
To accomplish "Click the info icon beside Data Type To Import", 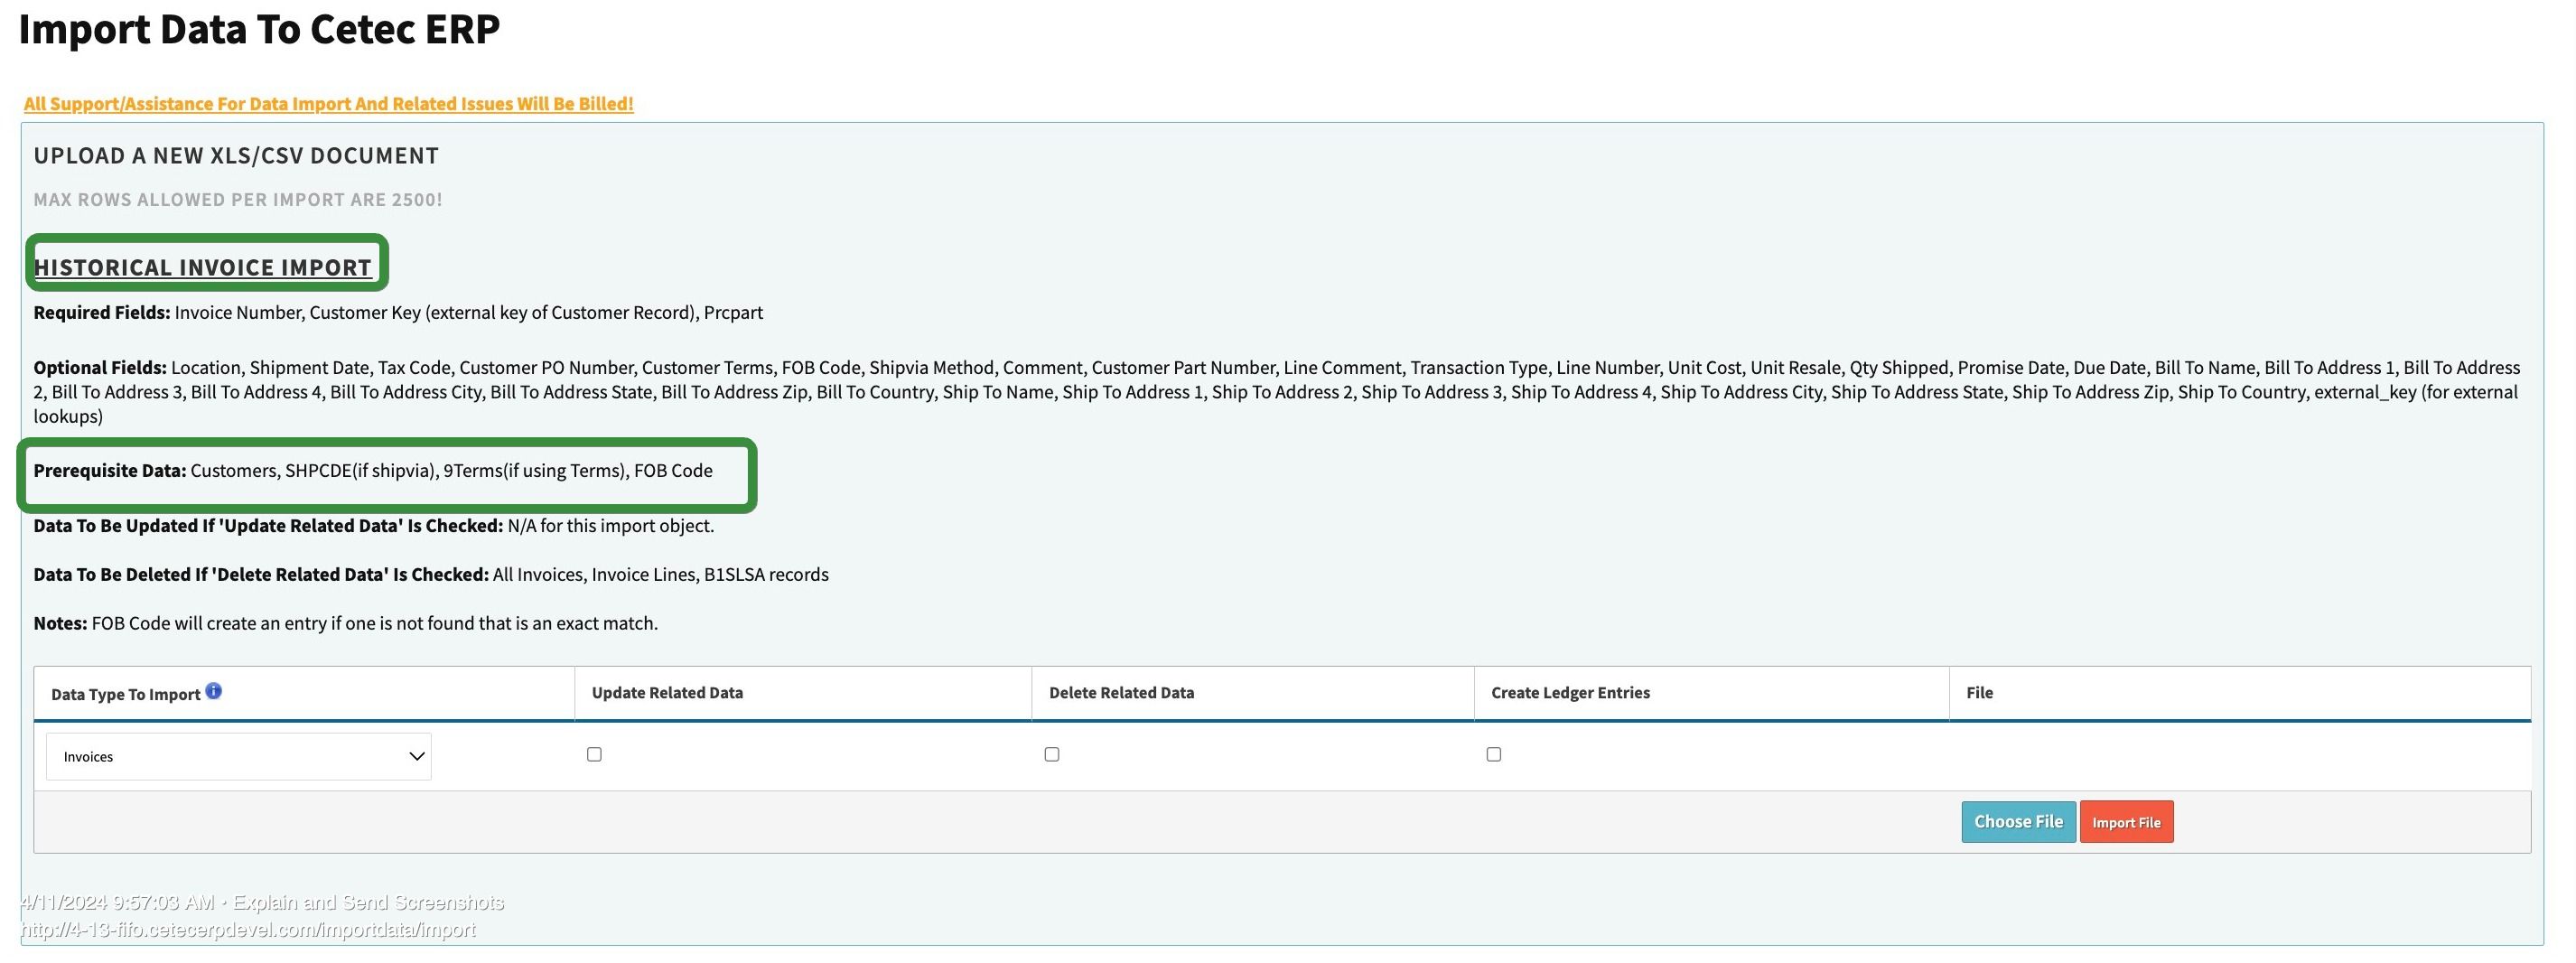I will (x=213, y=691).
